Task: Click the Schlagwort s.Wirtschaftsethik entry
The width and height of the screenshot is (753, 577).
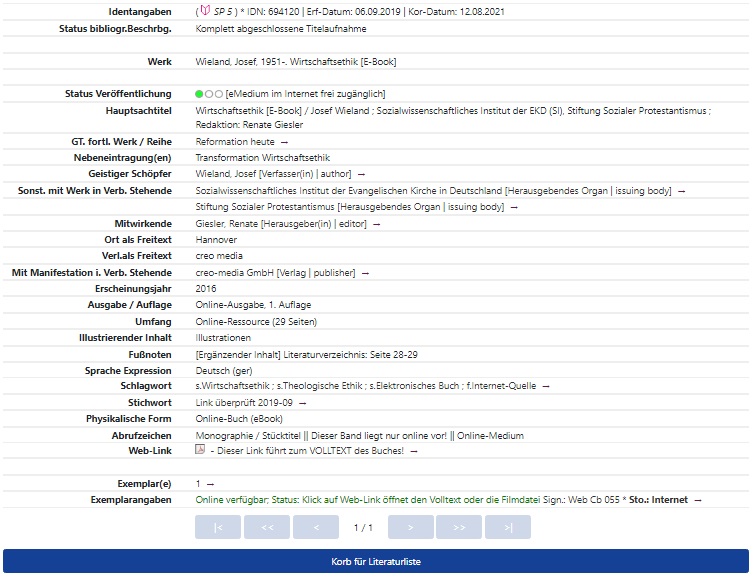Action: (232, 386)
